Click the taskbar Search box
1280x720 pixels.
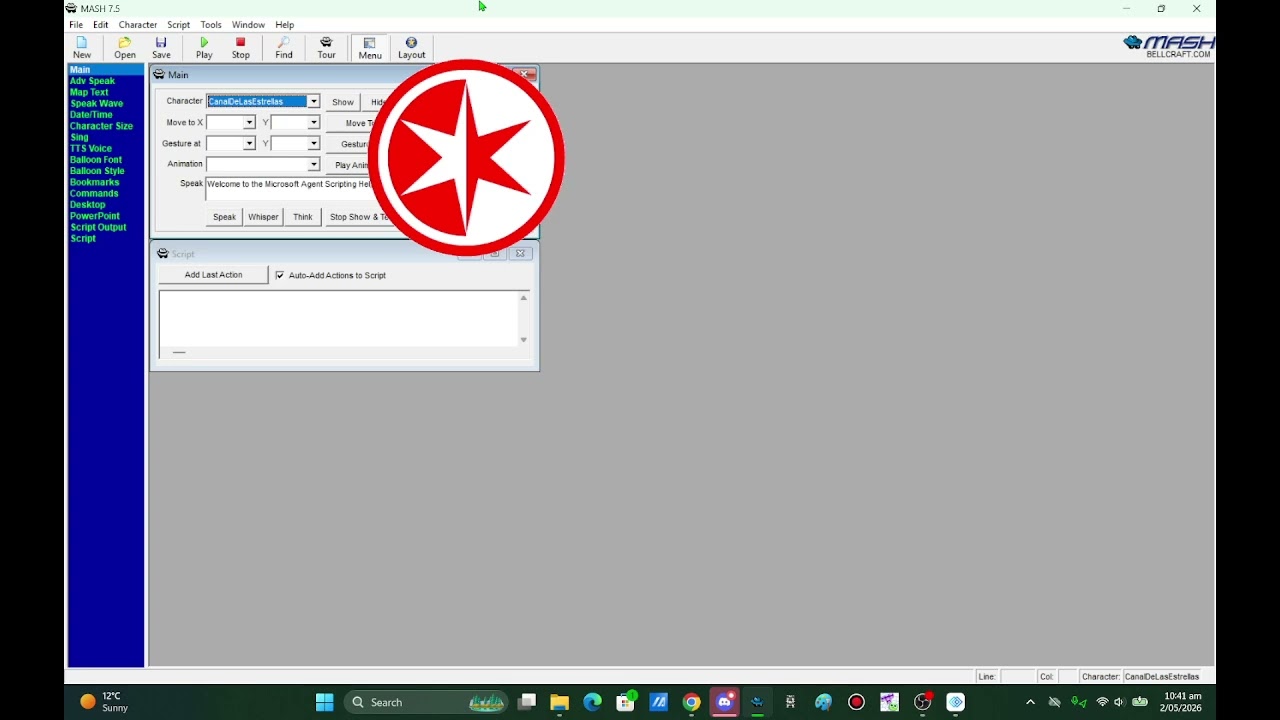(425, 702)
